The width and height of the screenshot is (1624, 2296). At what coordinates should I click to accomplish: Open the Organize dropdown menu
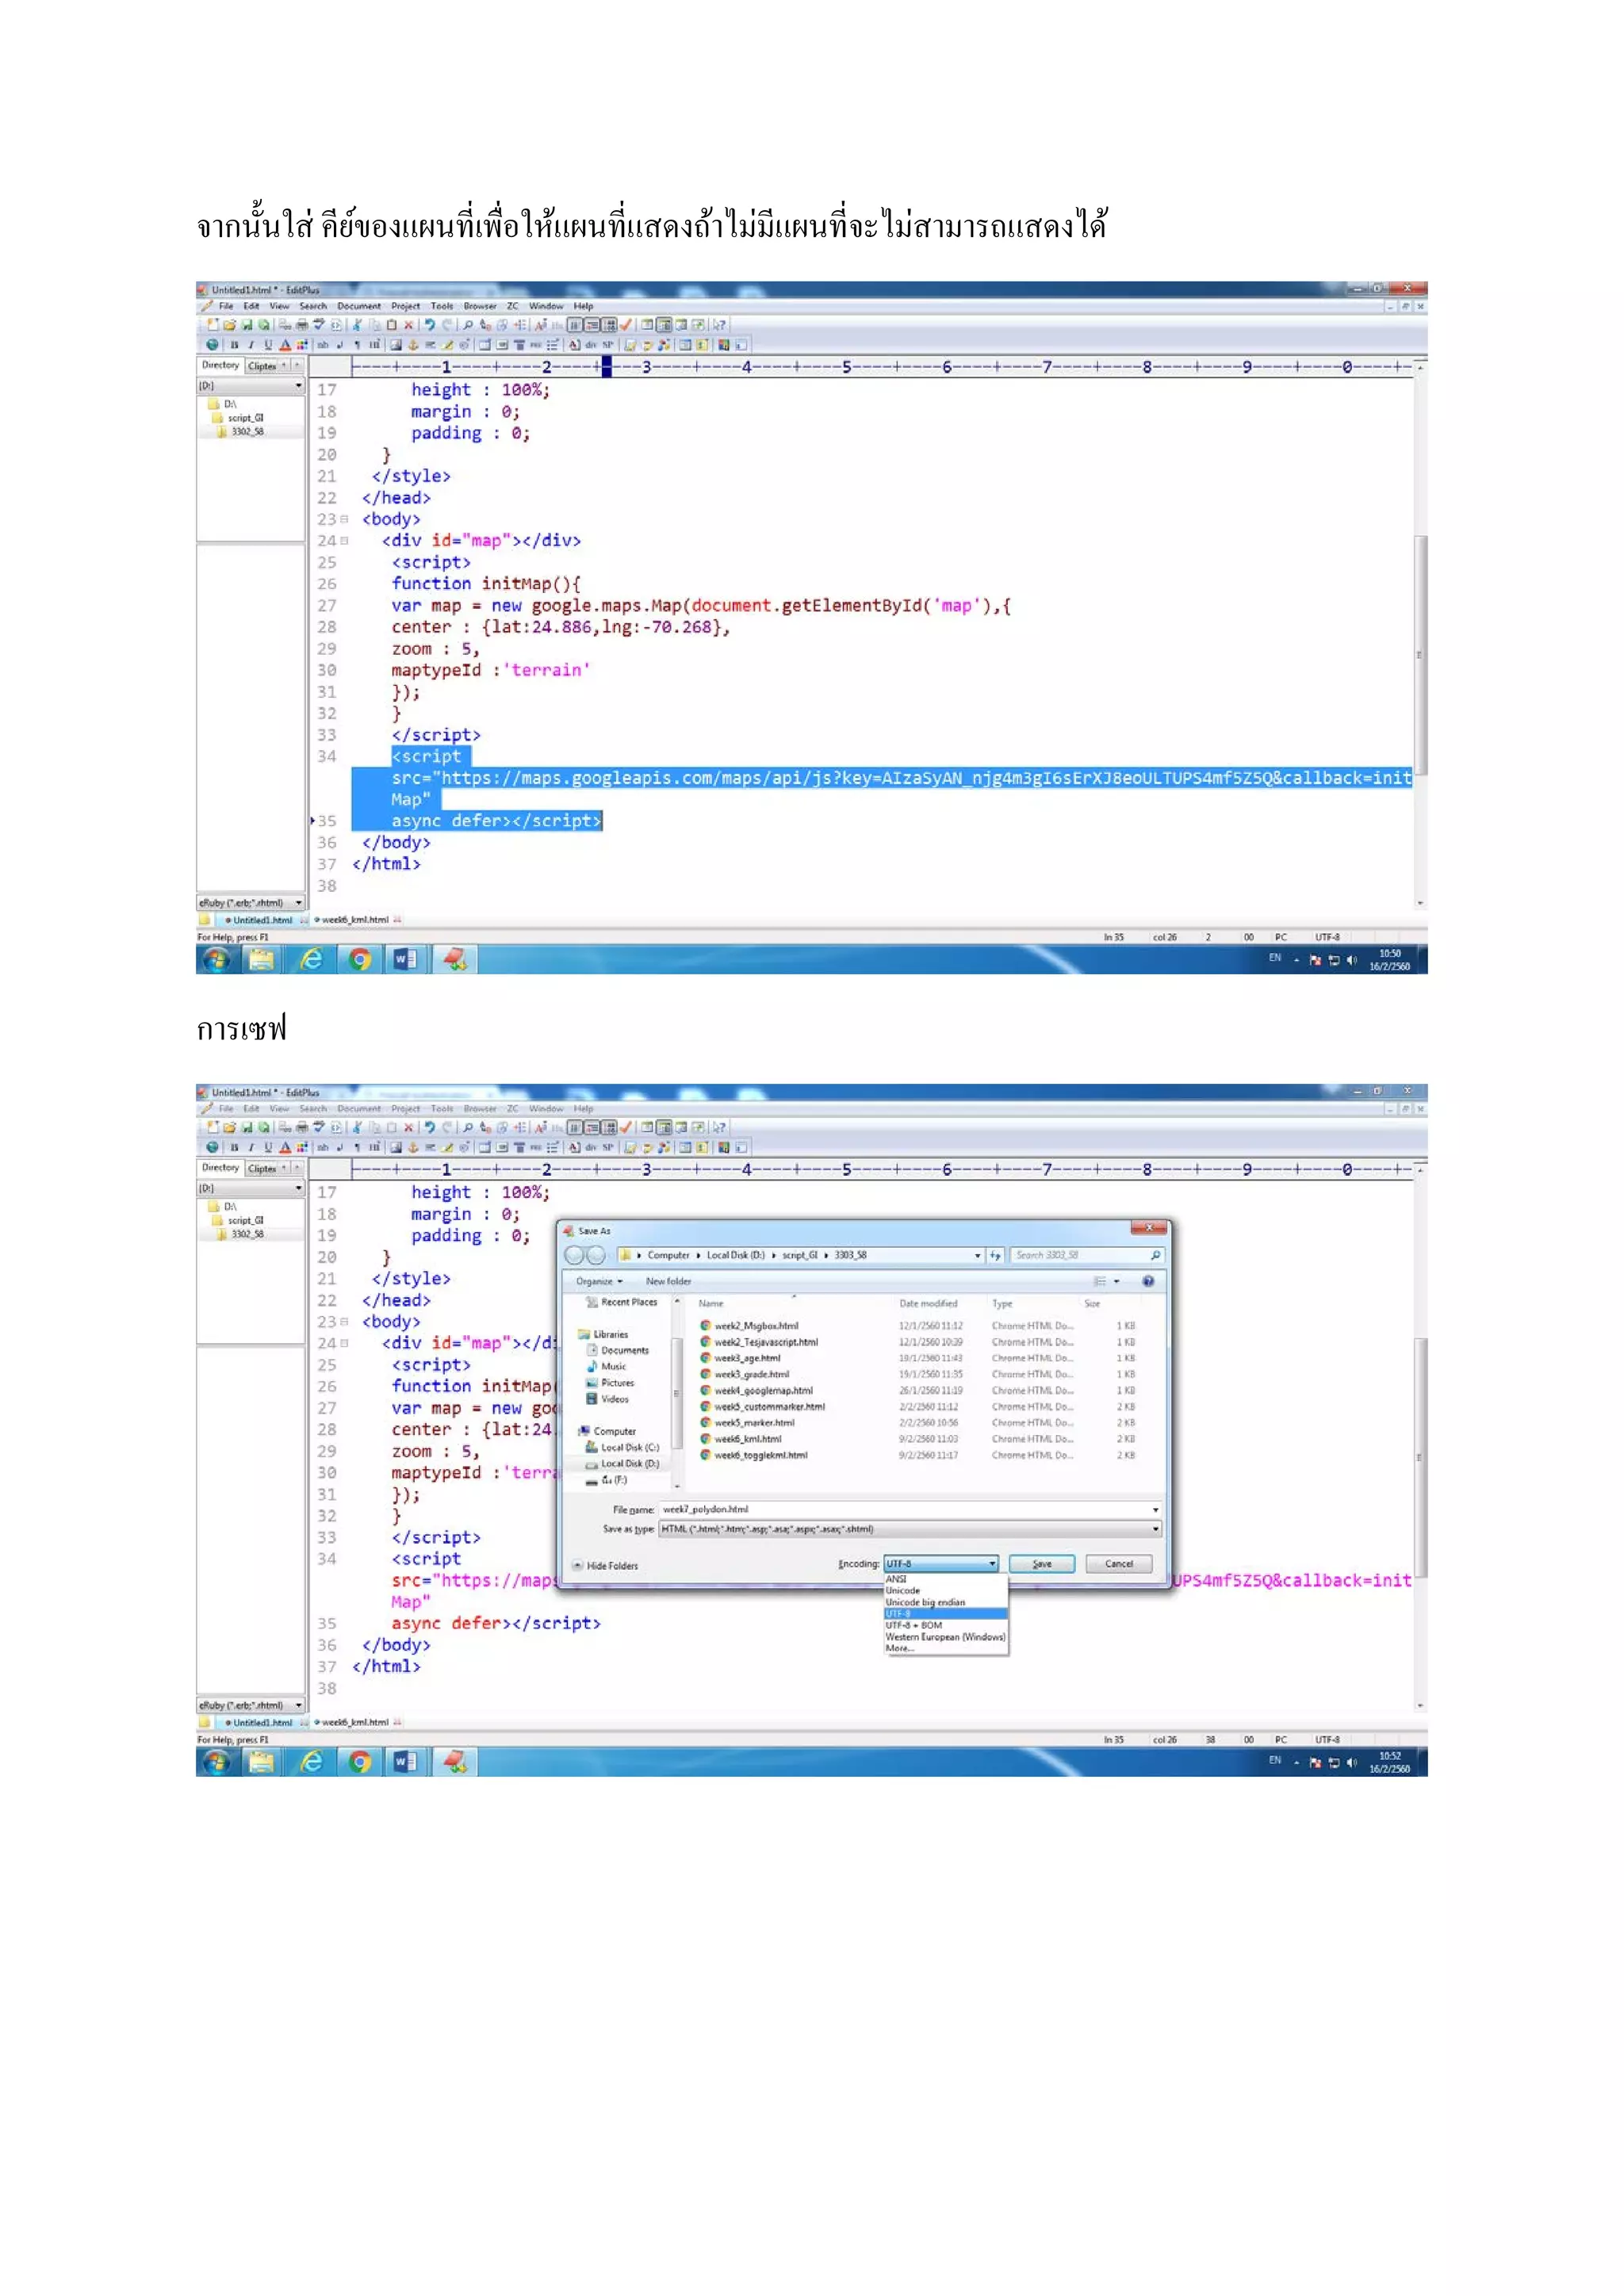[599, 1281]
